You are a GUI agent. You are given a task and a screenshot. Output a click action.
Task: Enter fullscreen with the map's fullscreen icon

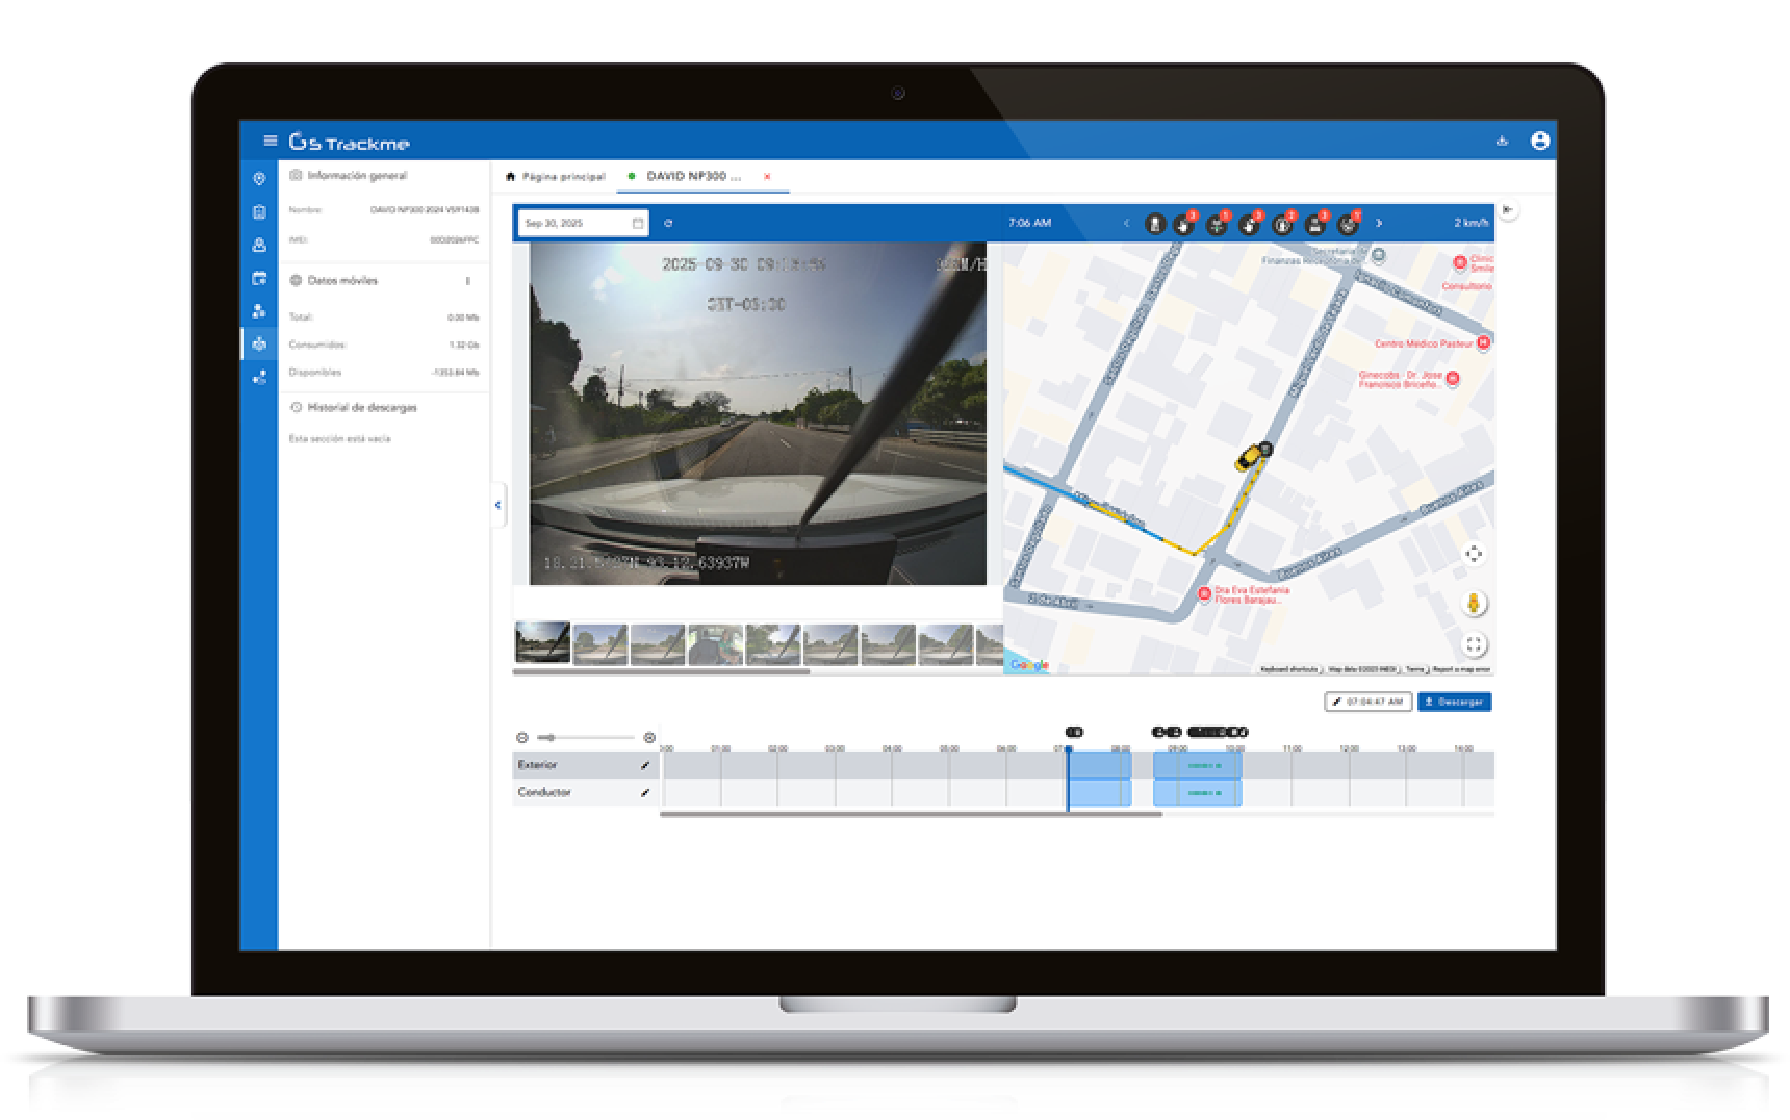pos(1473,645)
